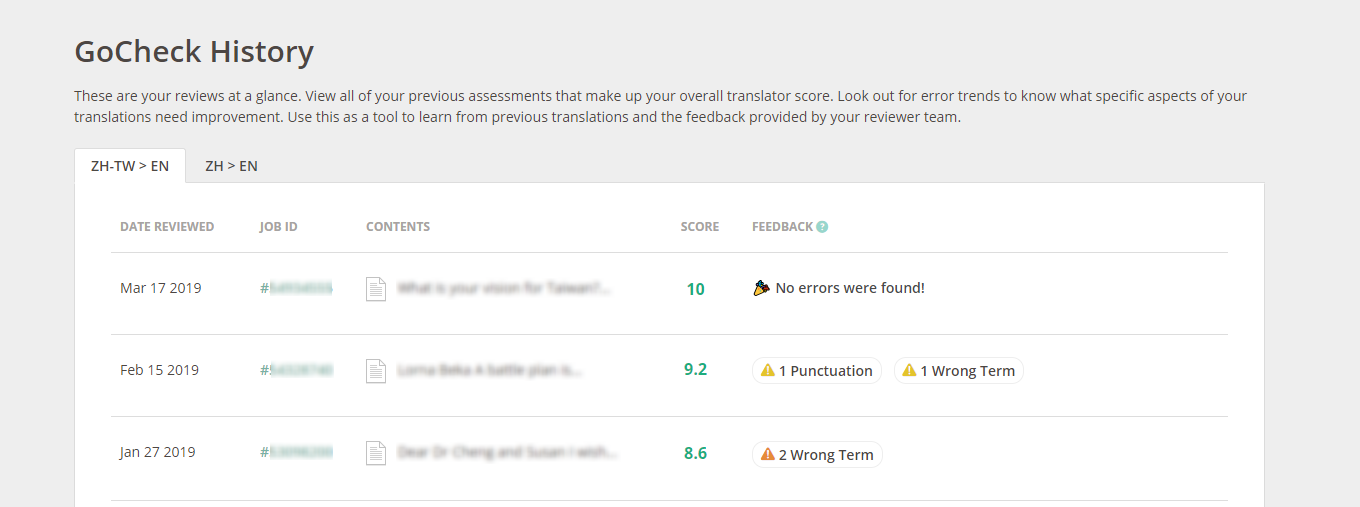Switch to the ZH > EN tab
The image size is (1360, 507).
(x=231, y=166)
